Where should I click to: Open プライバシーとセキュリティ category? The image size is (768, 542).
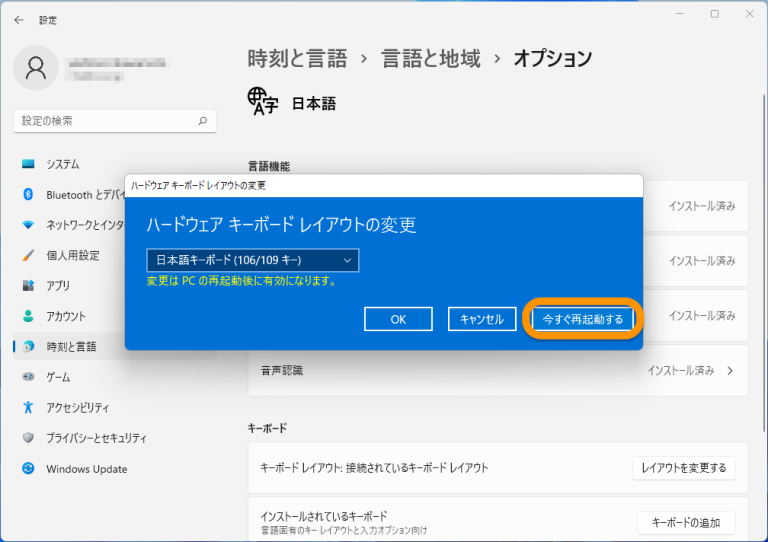[x=115, y=438]
